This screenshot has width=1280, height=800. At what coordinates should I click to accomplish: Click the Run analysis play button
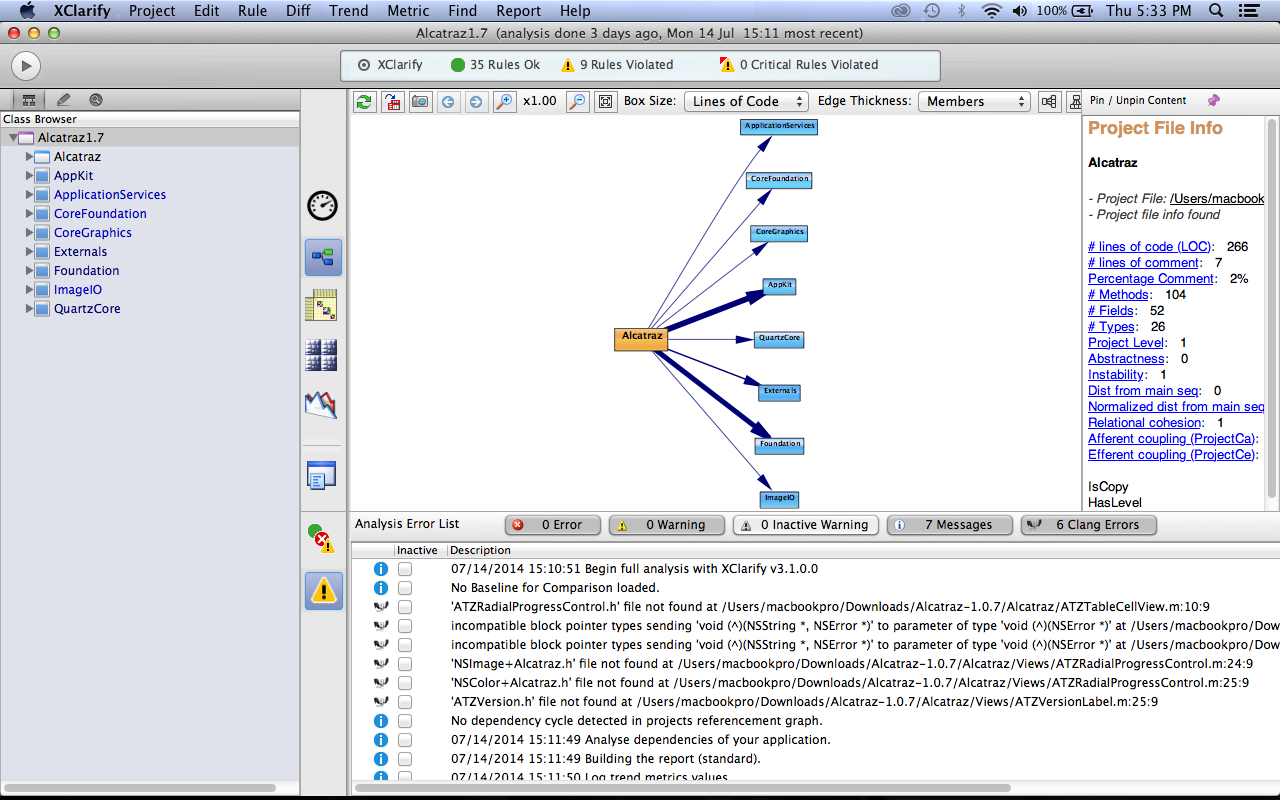click(x=25, y=66)
